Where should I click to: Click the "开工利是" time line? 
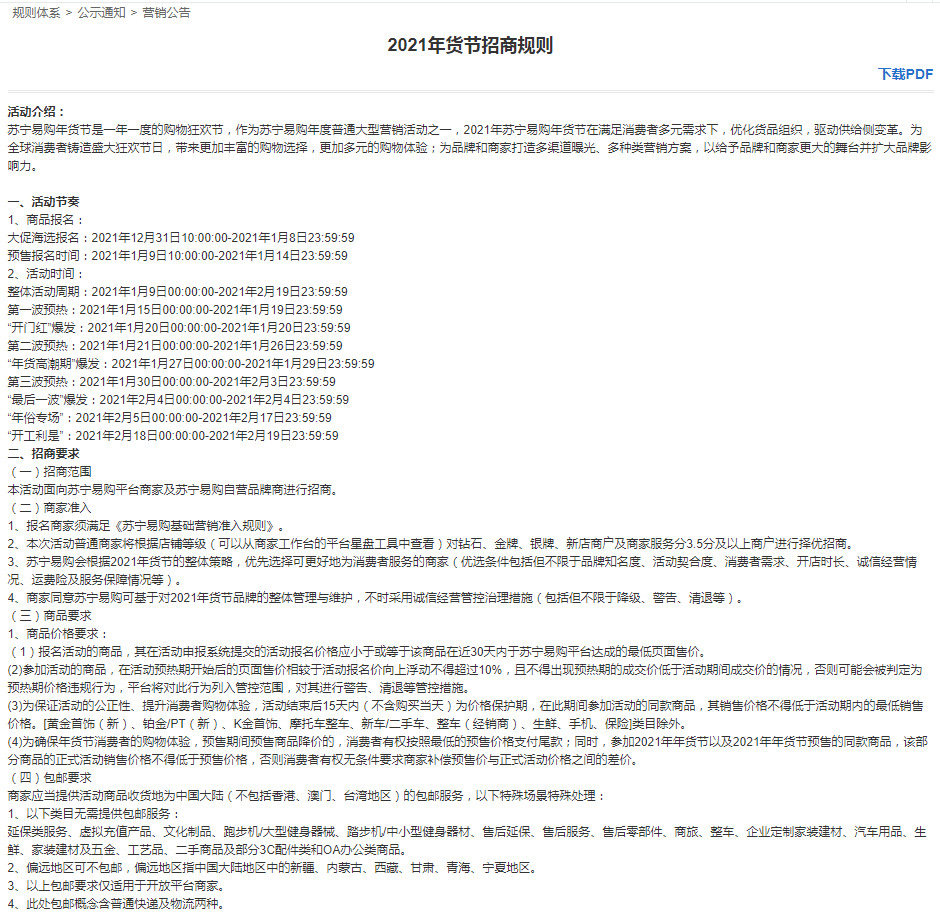tap(173, 435)
